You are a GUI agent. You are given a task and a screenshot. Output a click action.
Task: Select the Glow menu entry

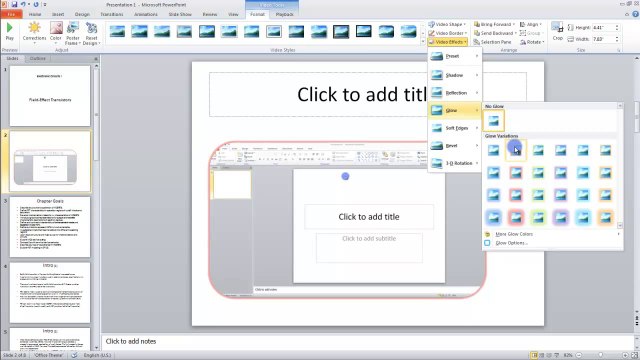click(x=455, y=110)
